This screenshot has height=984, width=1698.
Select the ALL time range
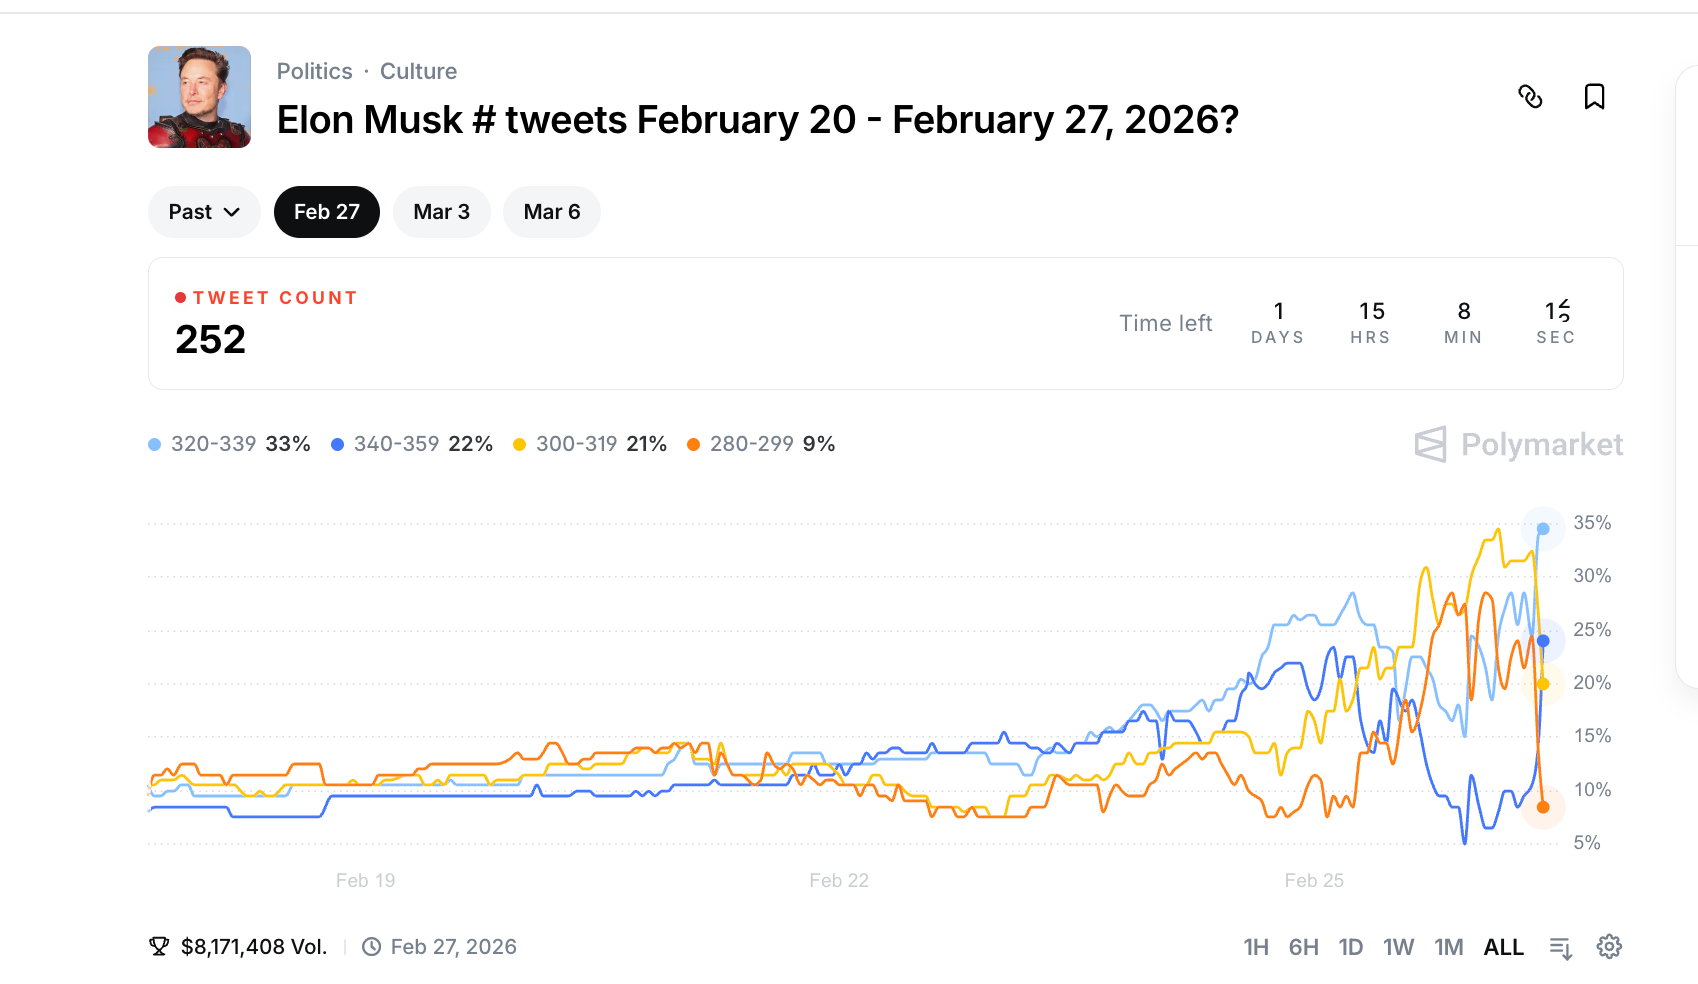tap(1503, 947)
